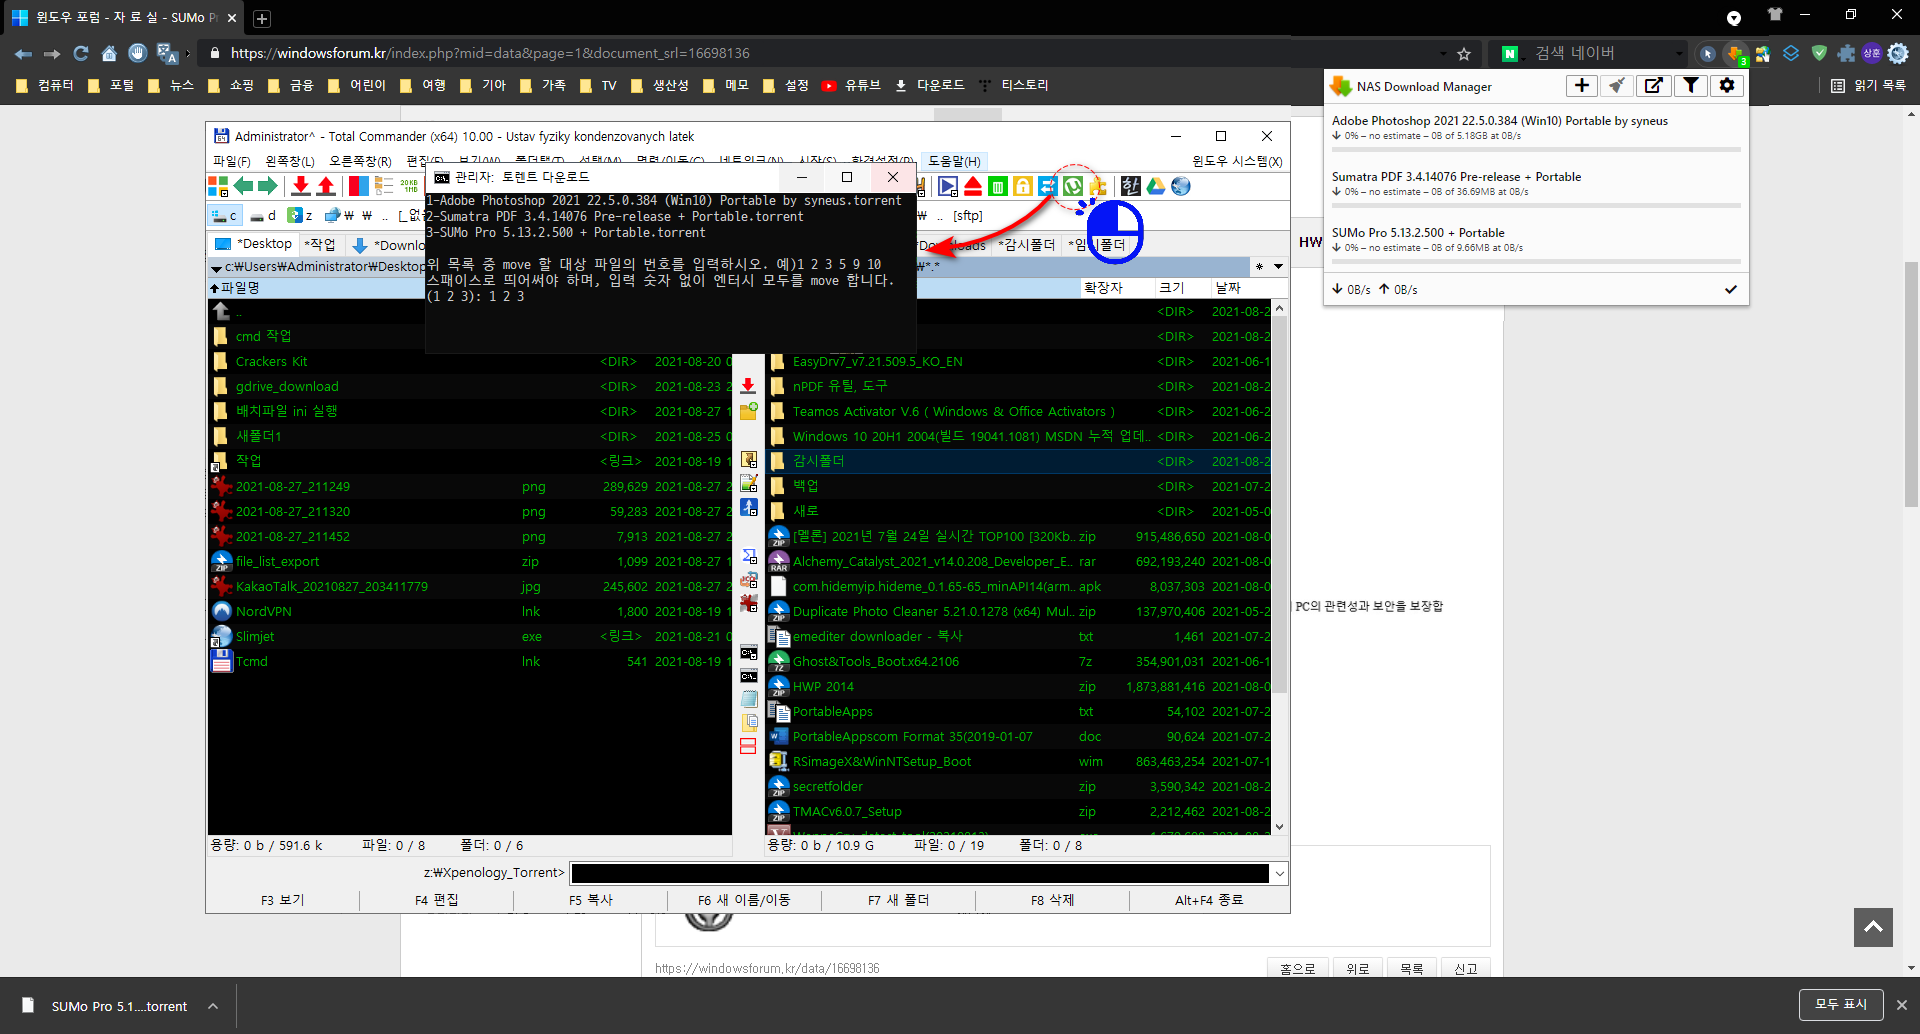Viewport: 1920px width, 1034px height.
Task: Go to the browser home page
Action: pyautogui.click(x=109, y=53)
